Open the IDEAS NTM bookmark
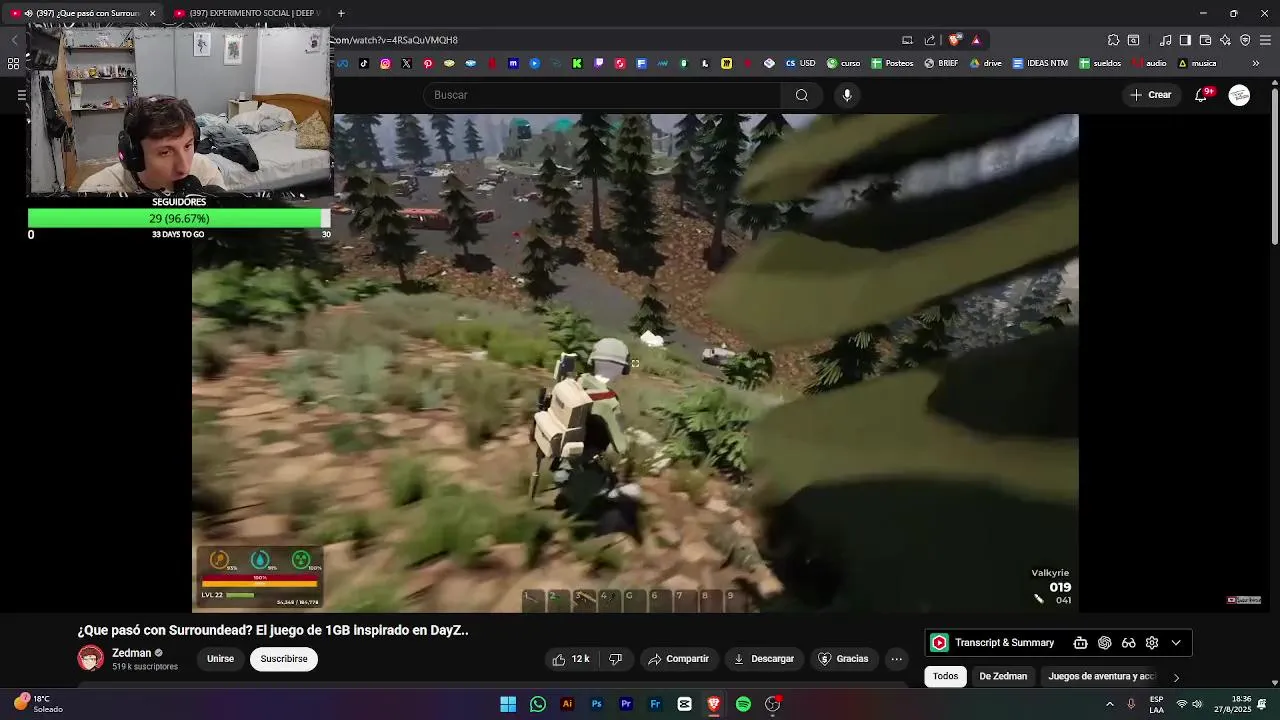Image resolution: width=1280 pixels, height=720 pixels. click(1040, 63)
